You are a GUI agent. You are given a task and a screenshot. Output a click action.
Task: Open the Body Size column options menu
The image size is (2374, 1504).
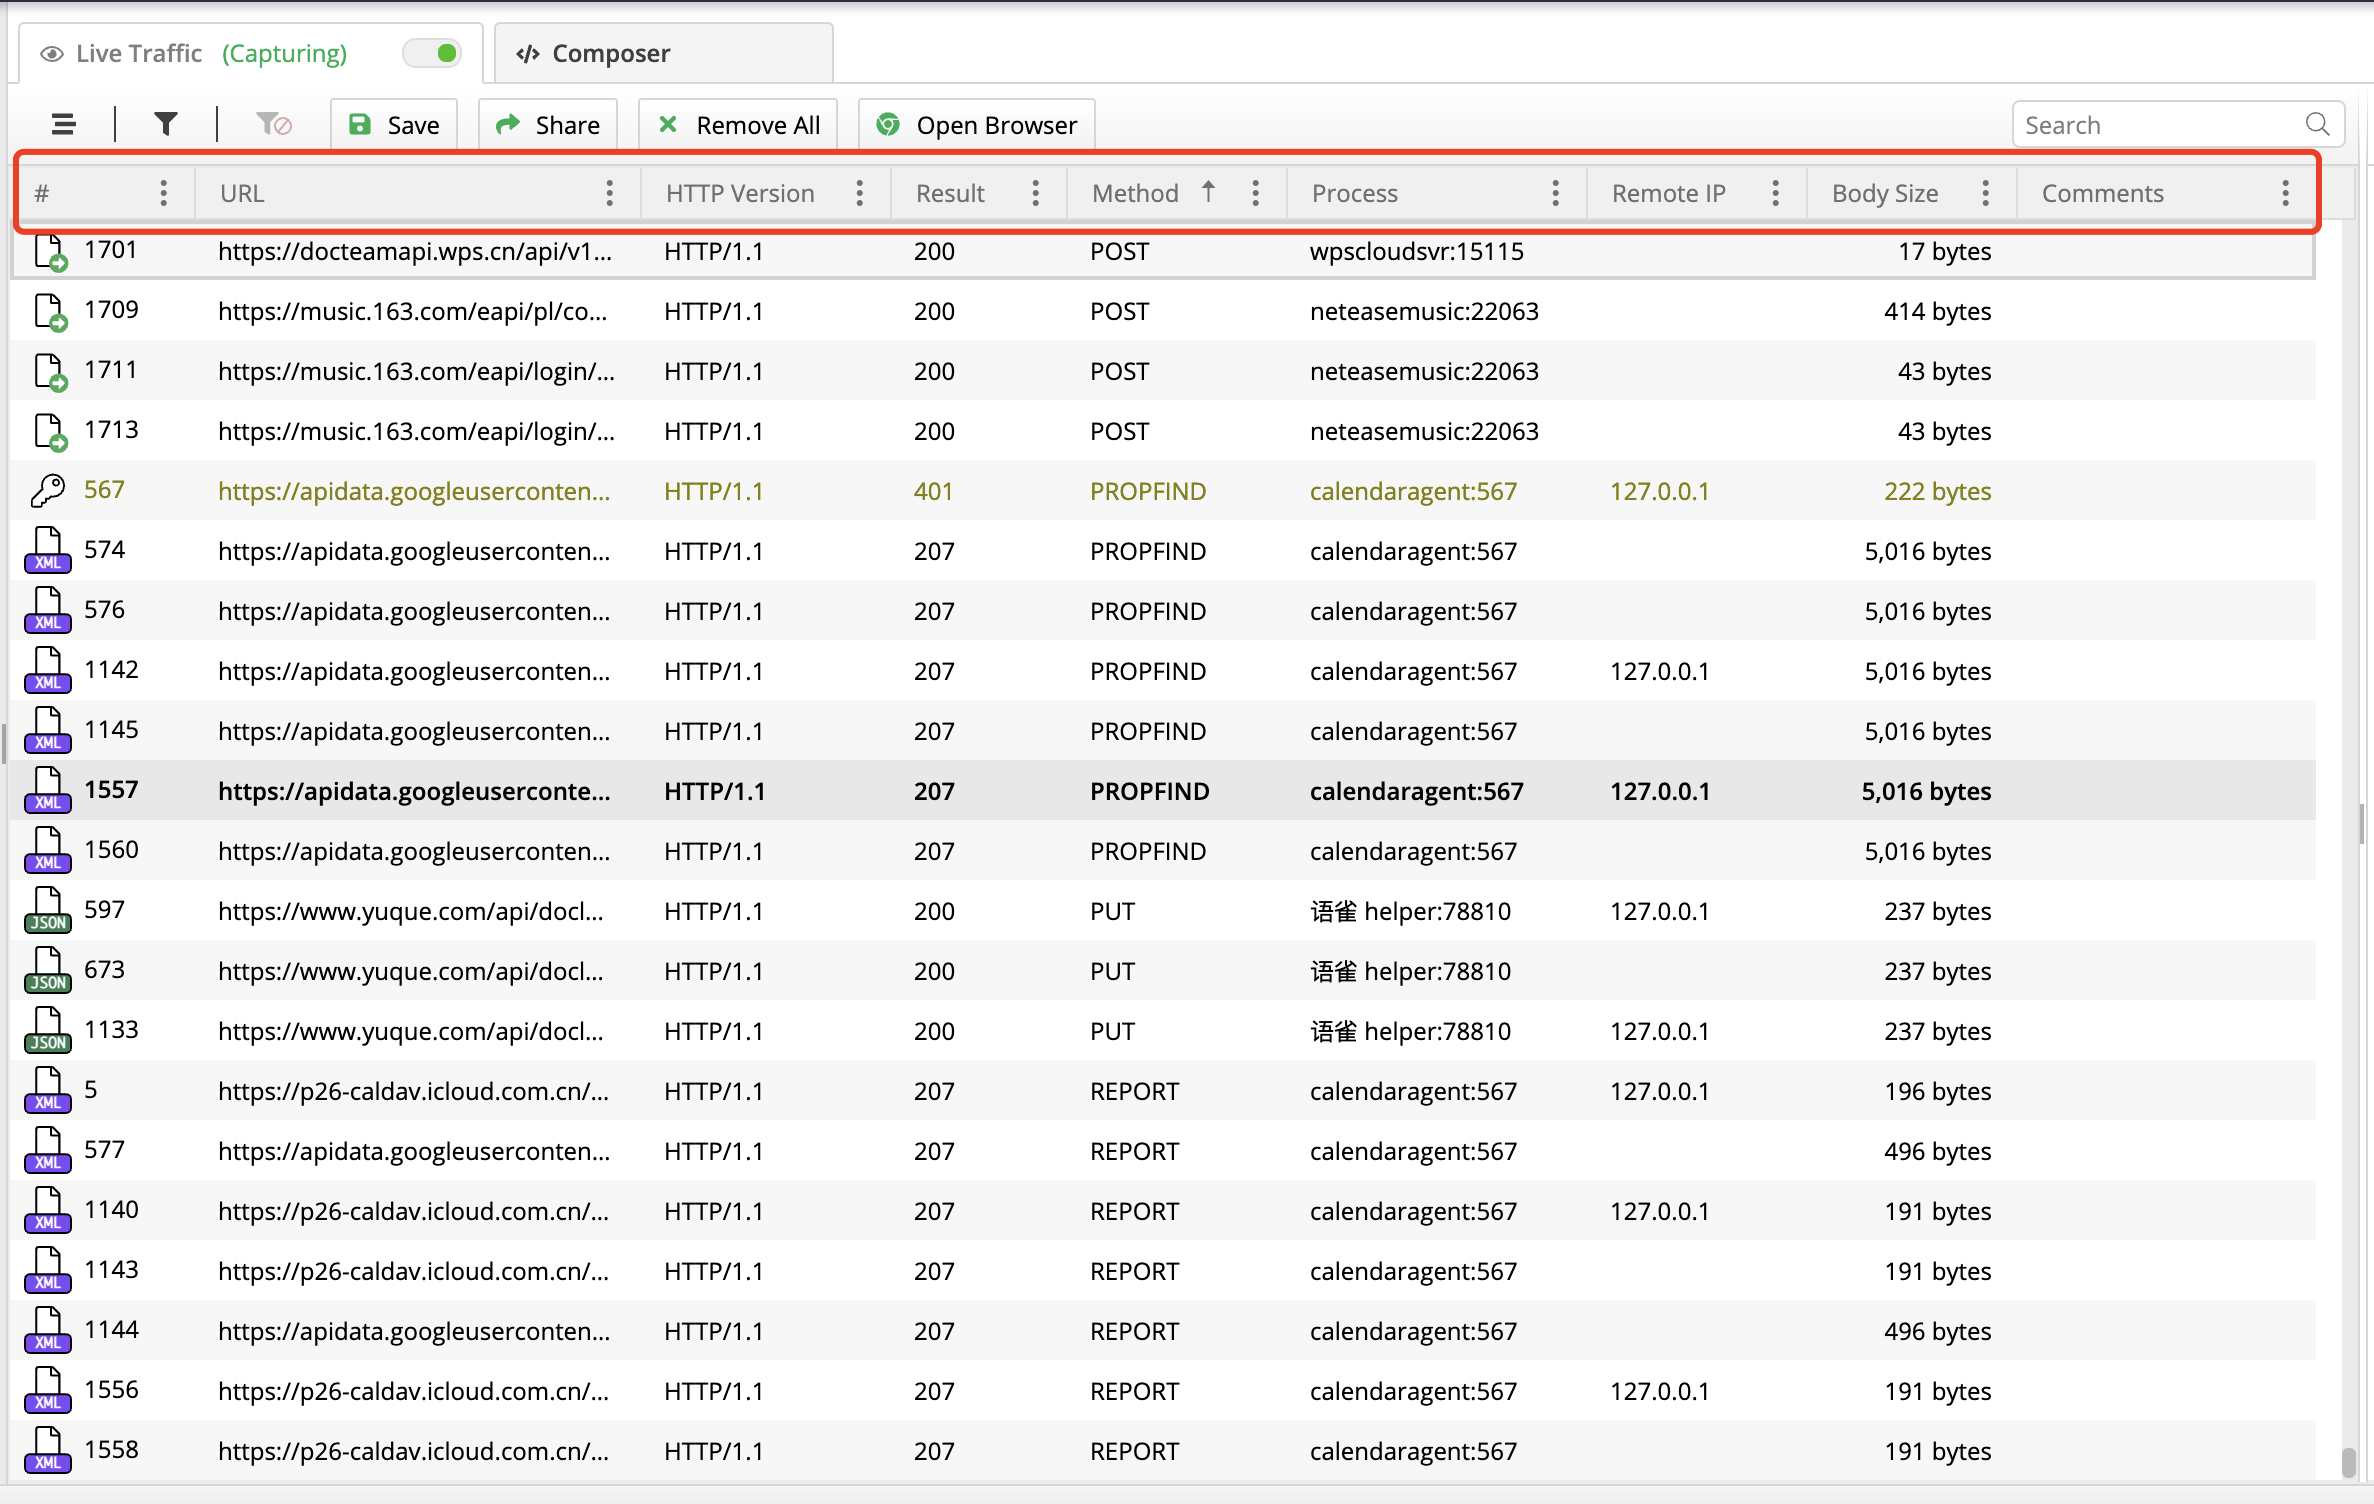tap(1985, 193)
